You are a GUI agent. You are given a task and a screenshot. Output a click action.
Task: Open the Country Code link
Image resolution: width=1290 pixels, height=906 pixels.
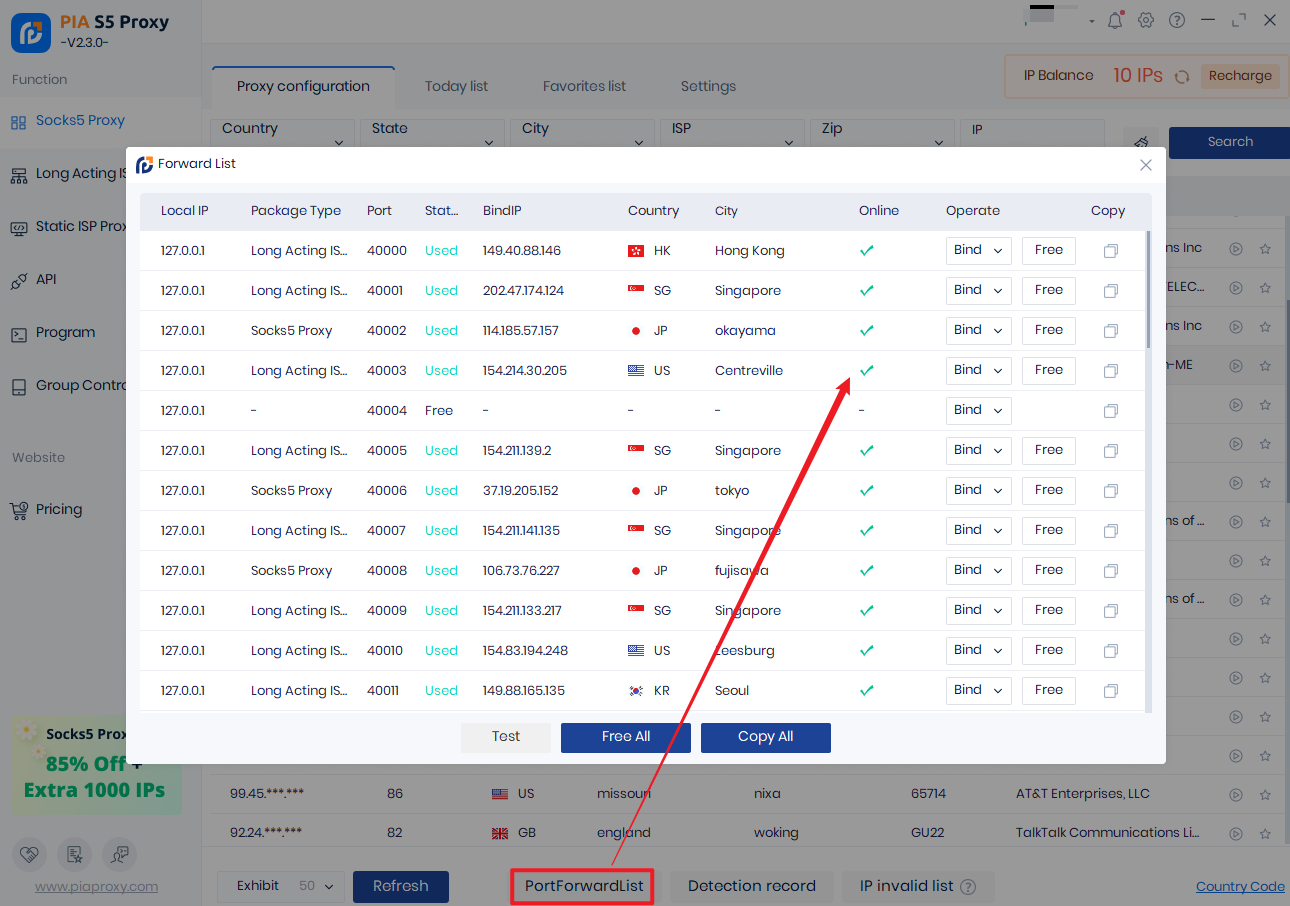point(1240,886)
